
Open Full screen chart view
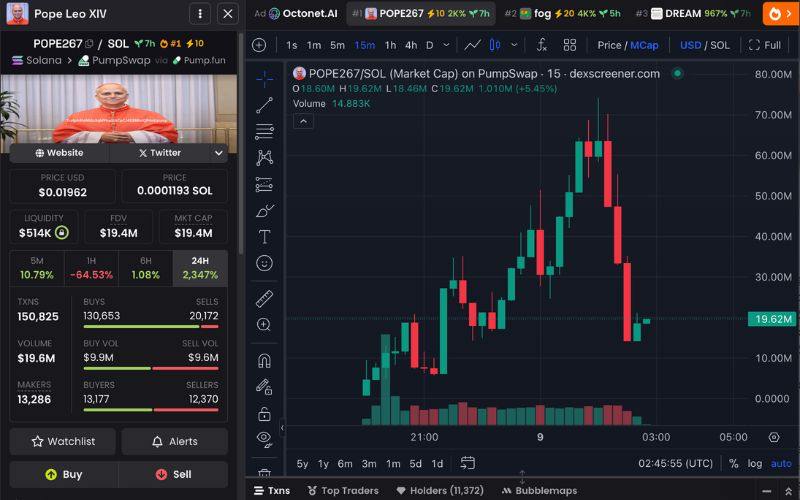pyautogui.click(x=764, y=45)
